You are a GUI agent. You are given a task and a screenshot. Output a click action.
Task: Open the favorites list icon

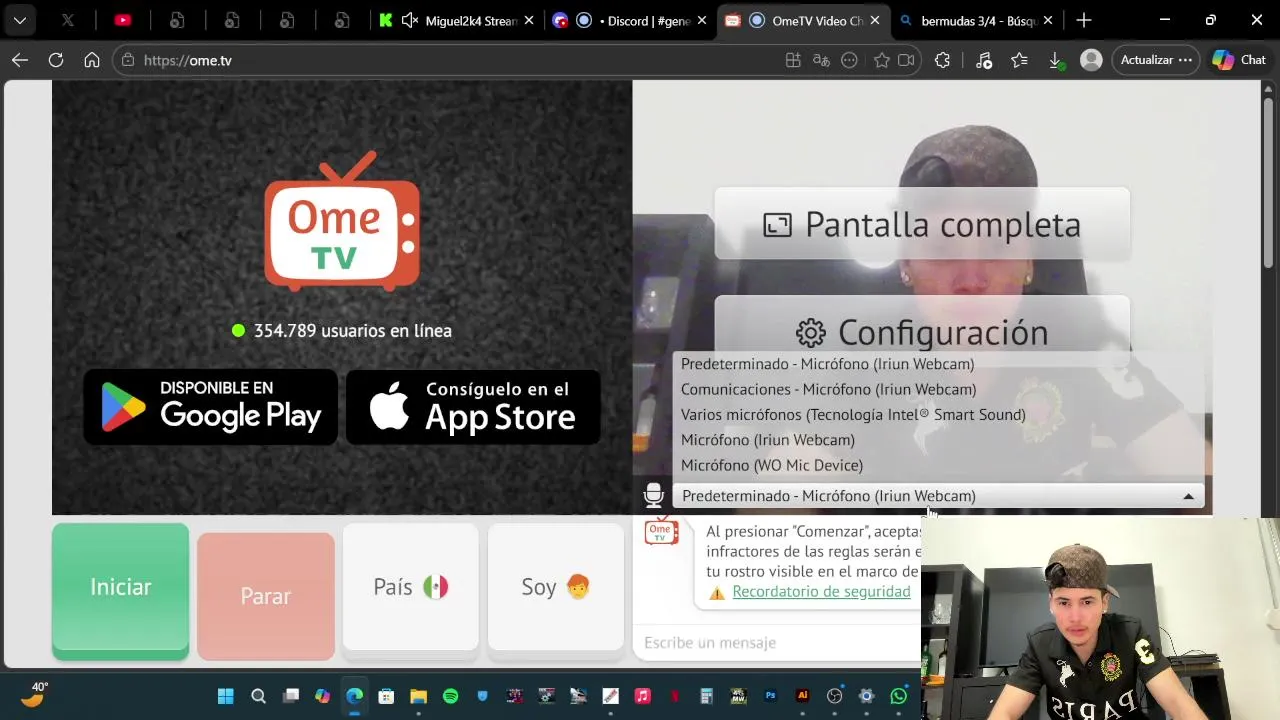pyautogui.click(x=1019, y=60)
